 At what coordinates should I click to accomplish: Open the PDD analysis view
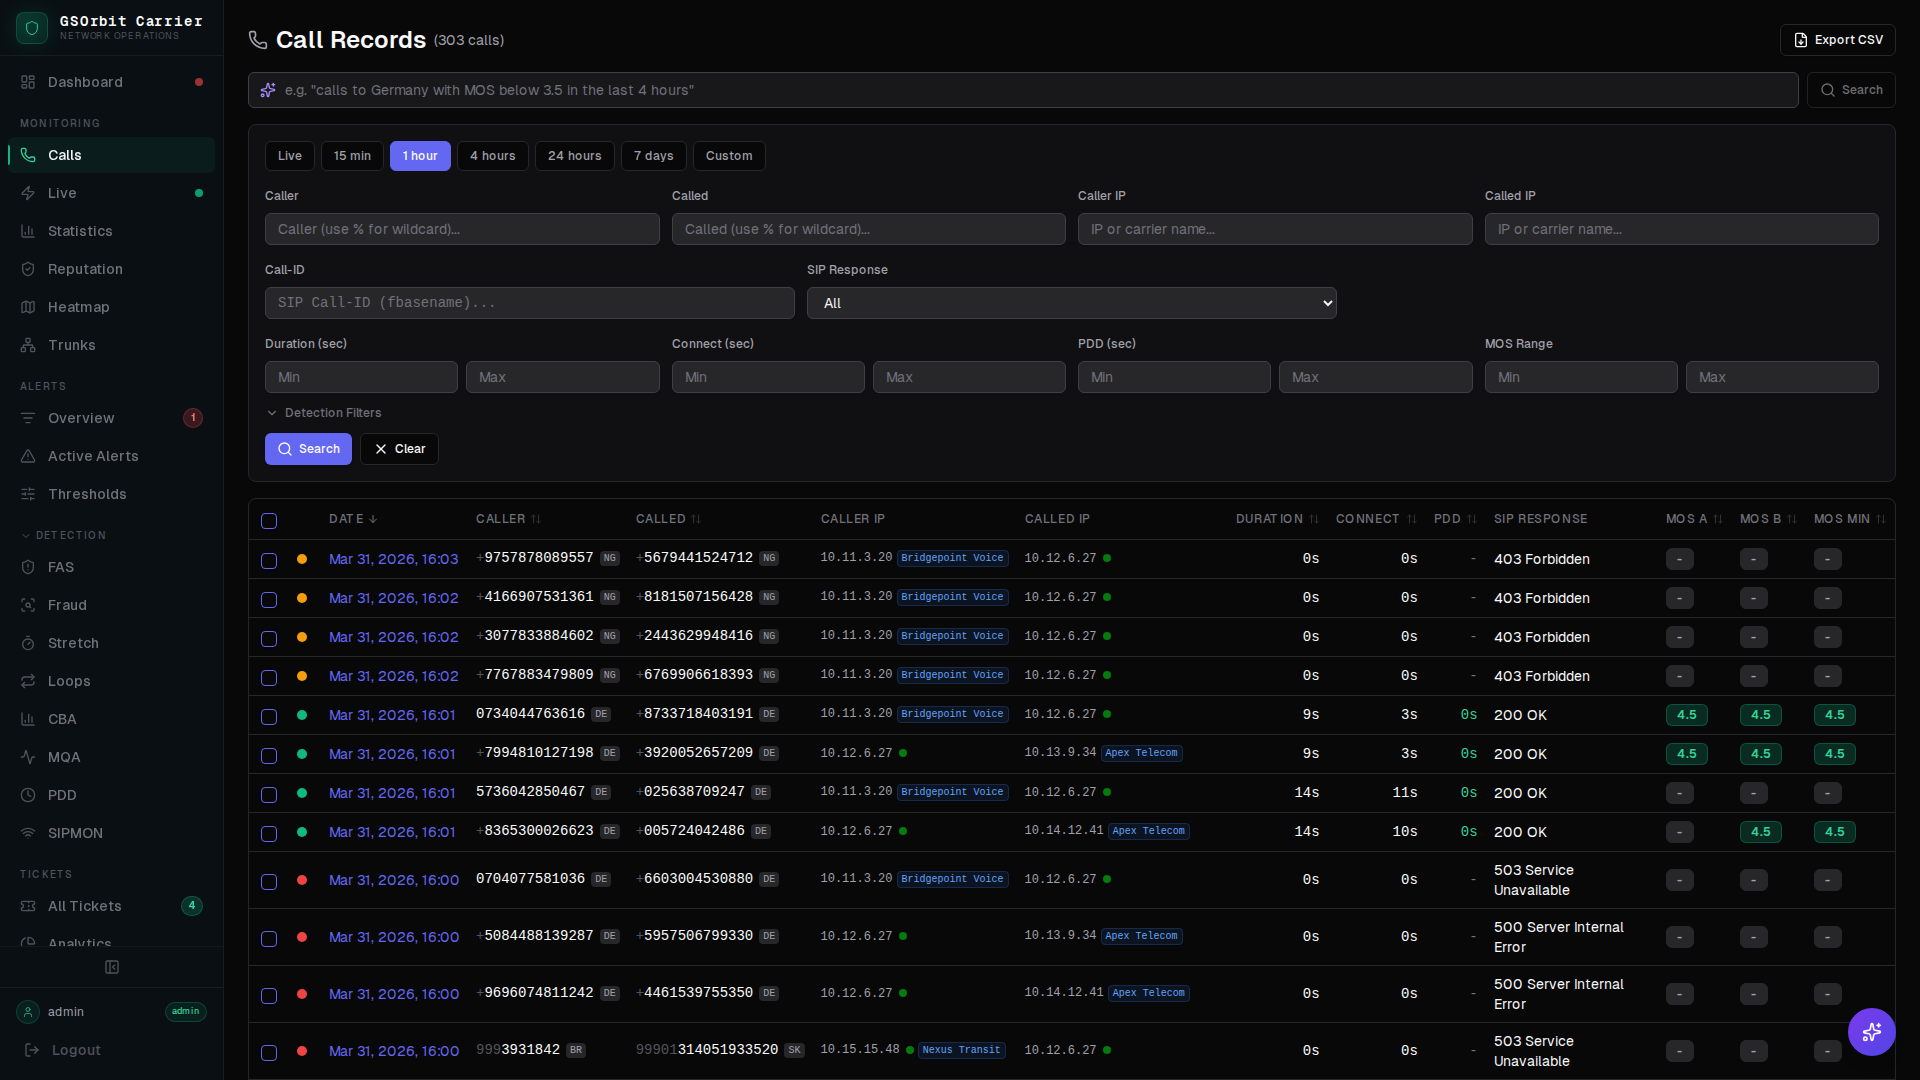pos(62,795)
